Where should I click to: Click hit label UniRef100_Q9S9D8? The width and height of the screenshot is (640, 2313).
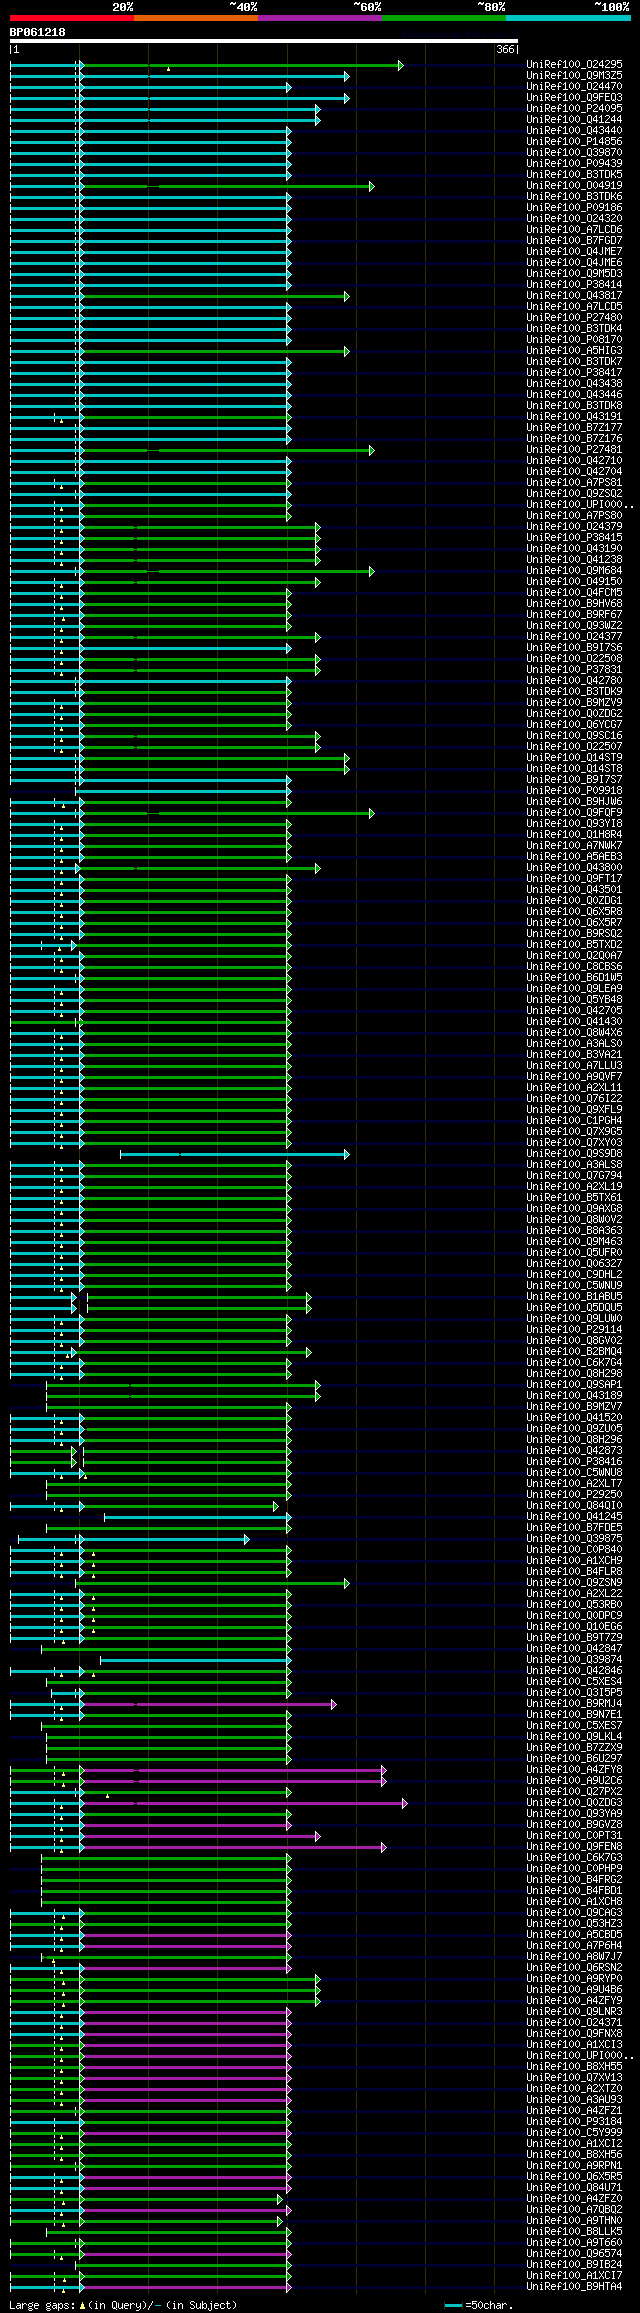tap(574, 1154)
